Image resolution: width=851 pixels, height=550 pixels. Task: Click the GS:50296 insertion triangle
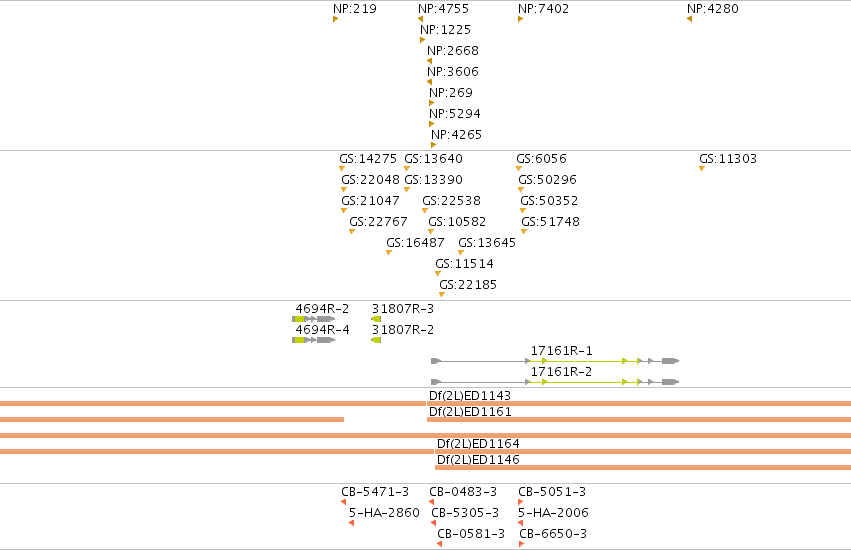pyautogui.click(x=521, y=189)
